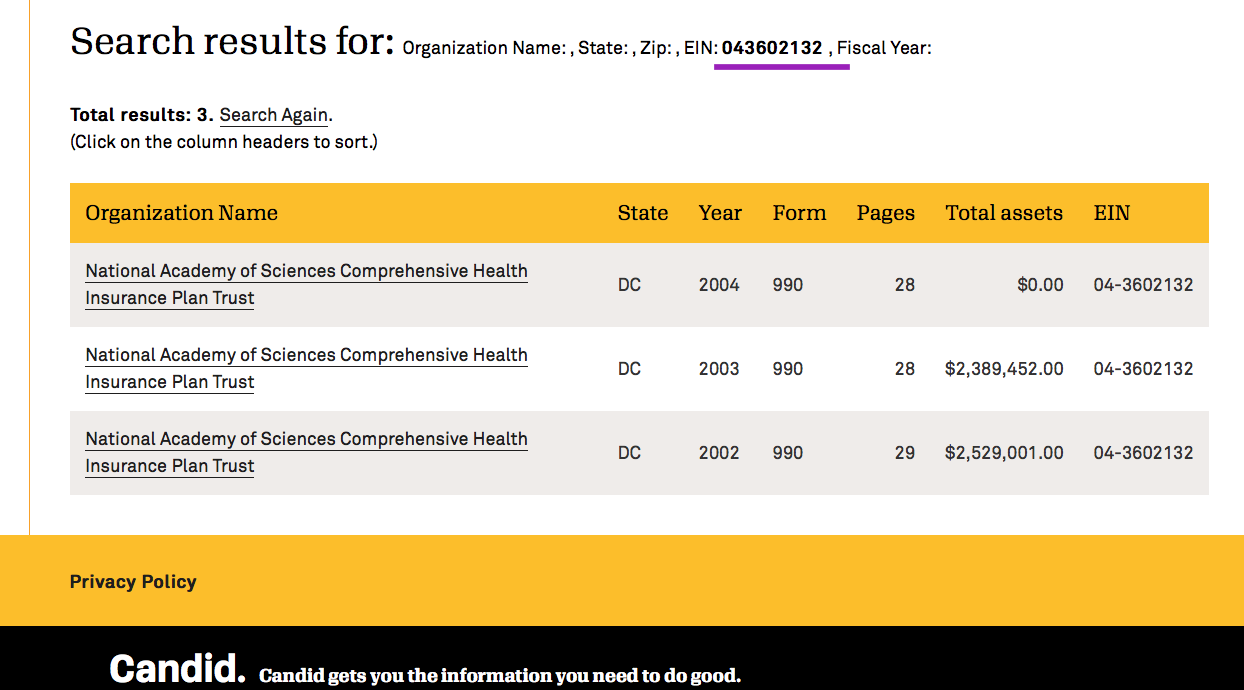Open the 2003 Health Insurance Plan Trust filing
Image resolution: width=1244 pixels, height=690 pixels.
(x=306, y=356)
